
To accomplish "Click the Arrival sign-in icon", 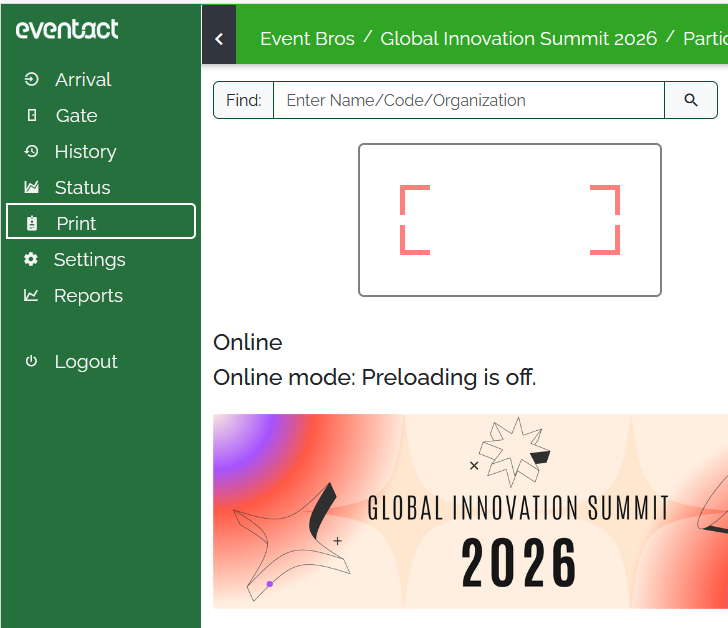I will coord(31,79).
